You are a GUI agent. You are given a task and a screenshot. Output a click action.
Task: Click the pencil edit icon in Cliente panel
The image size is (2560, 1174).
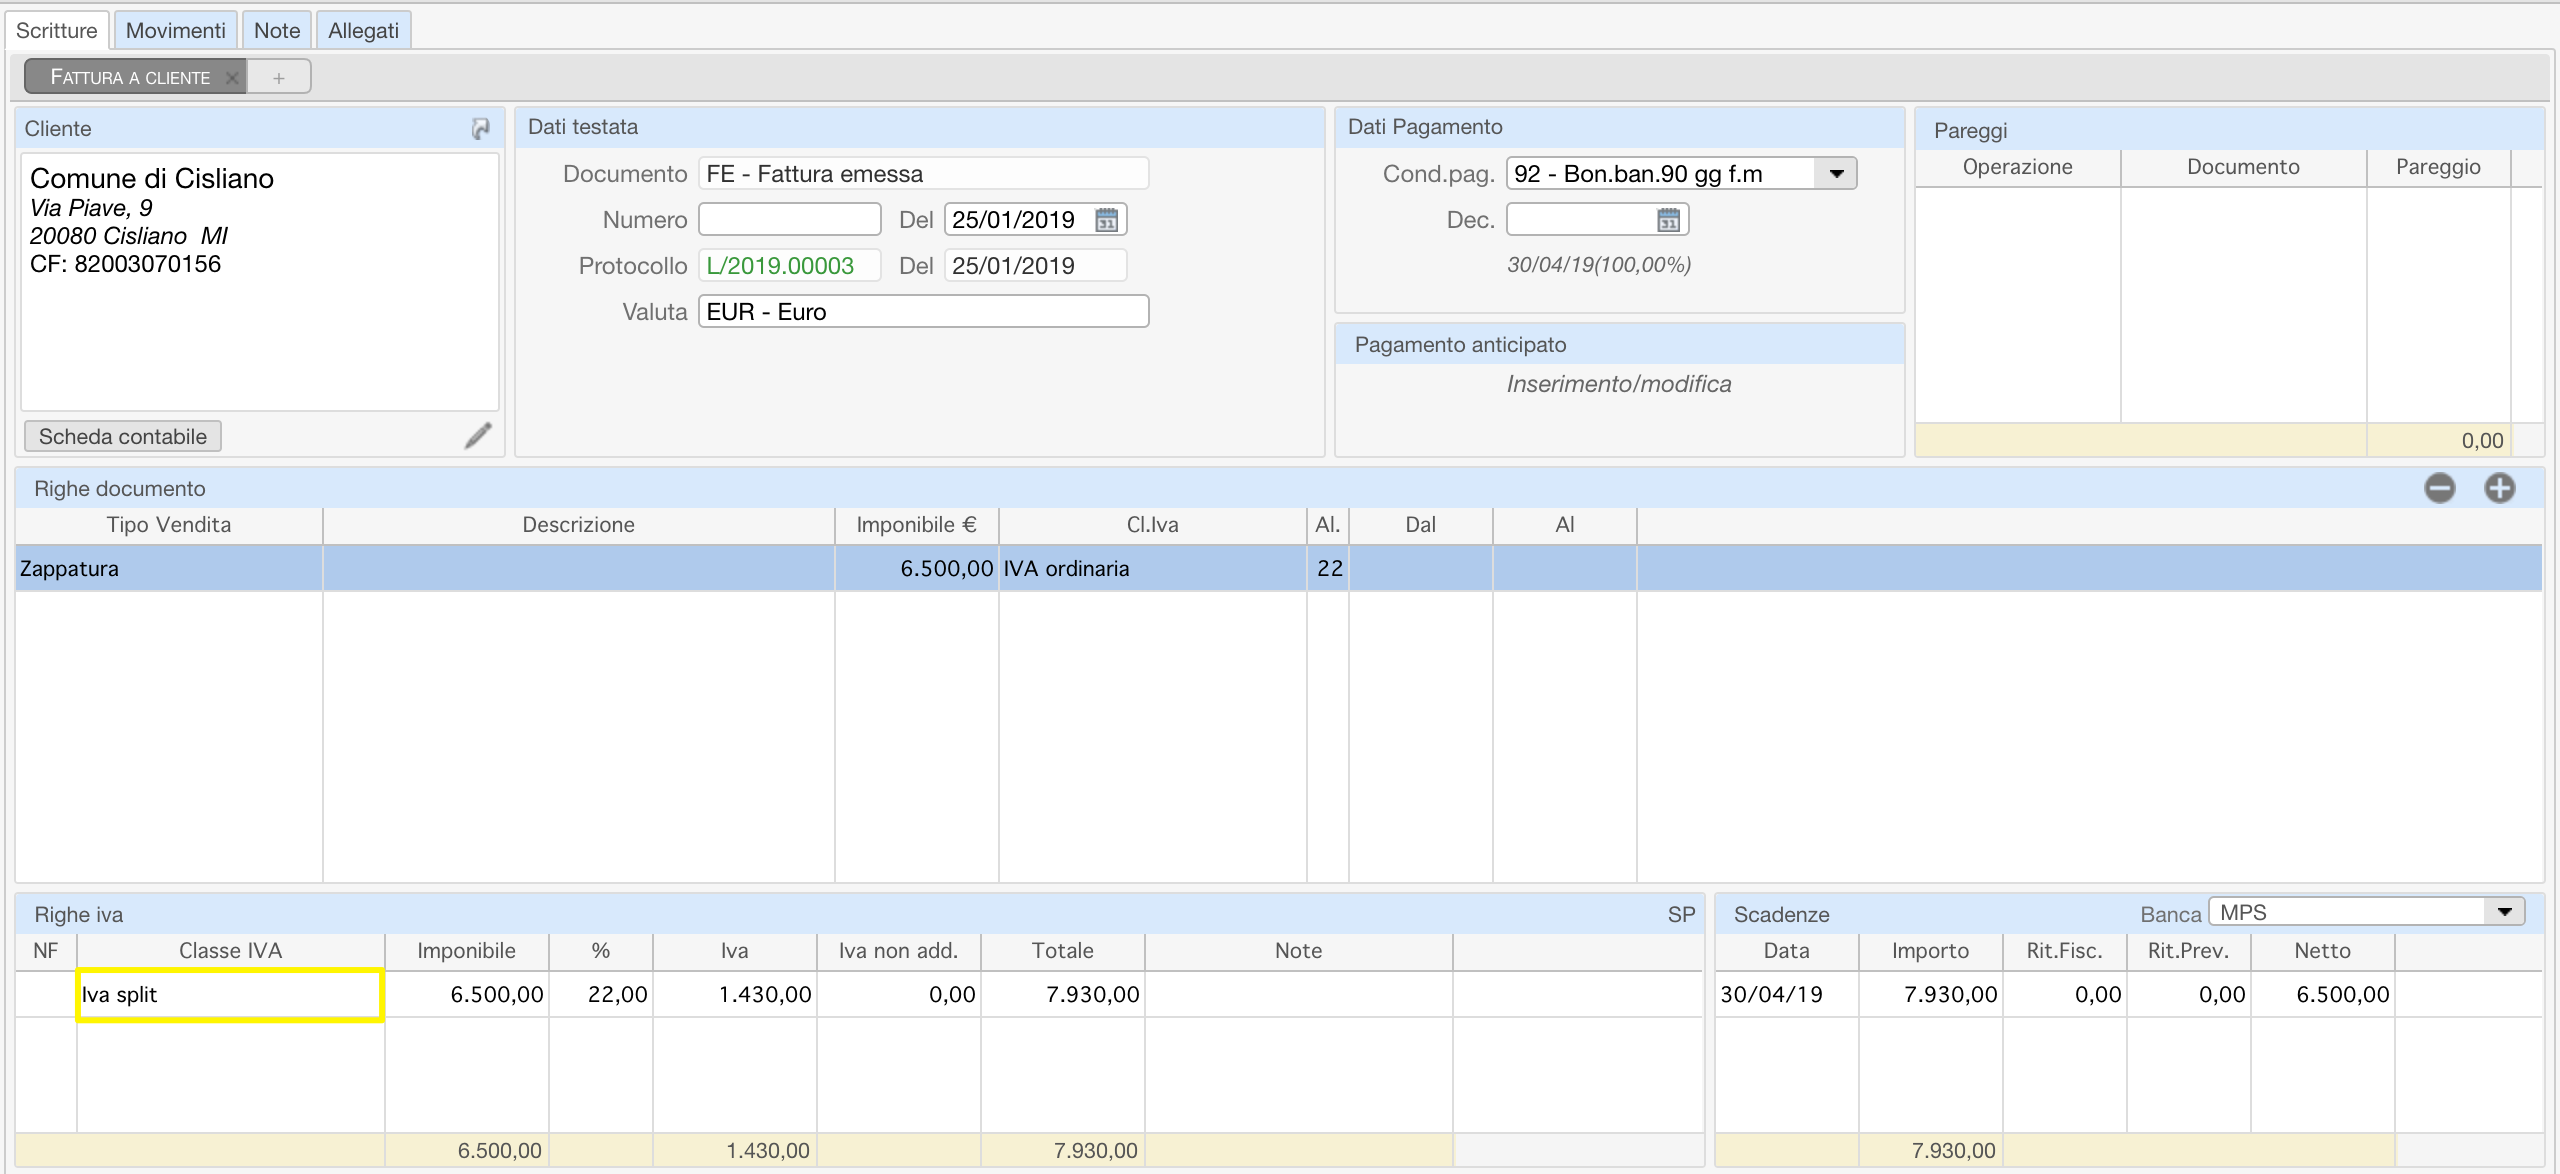pos(478,436)
